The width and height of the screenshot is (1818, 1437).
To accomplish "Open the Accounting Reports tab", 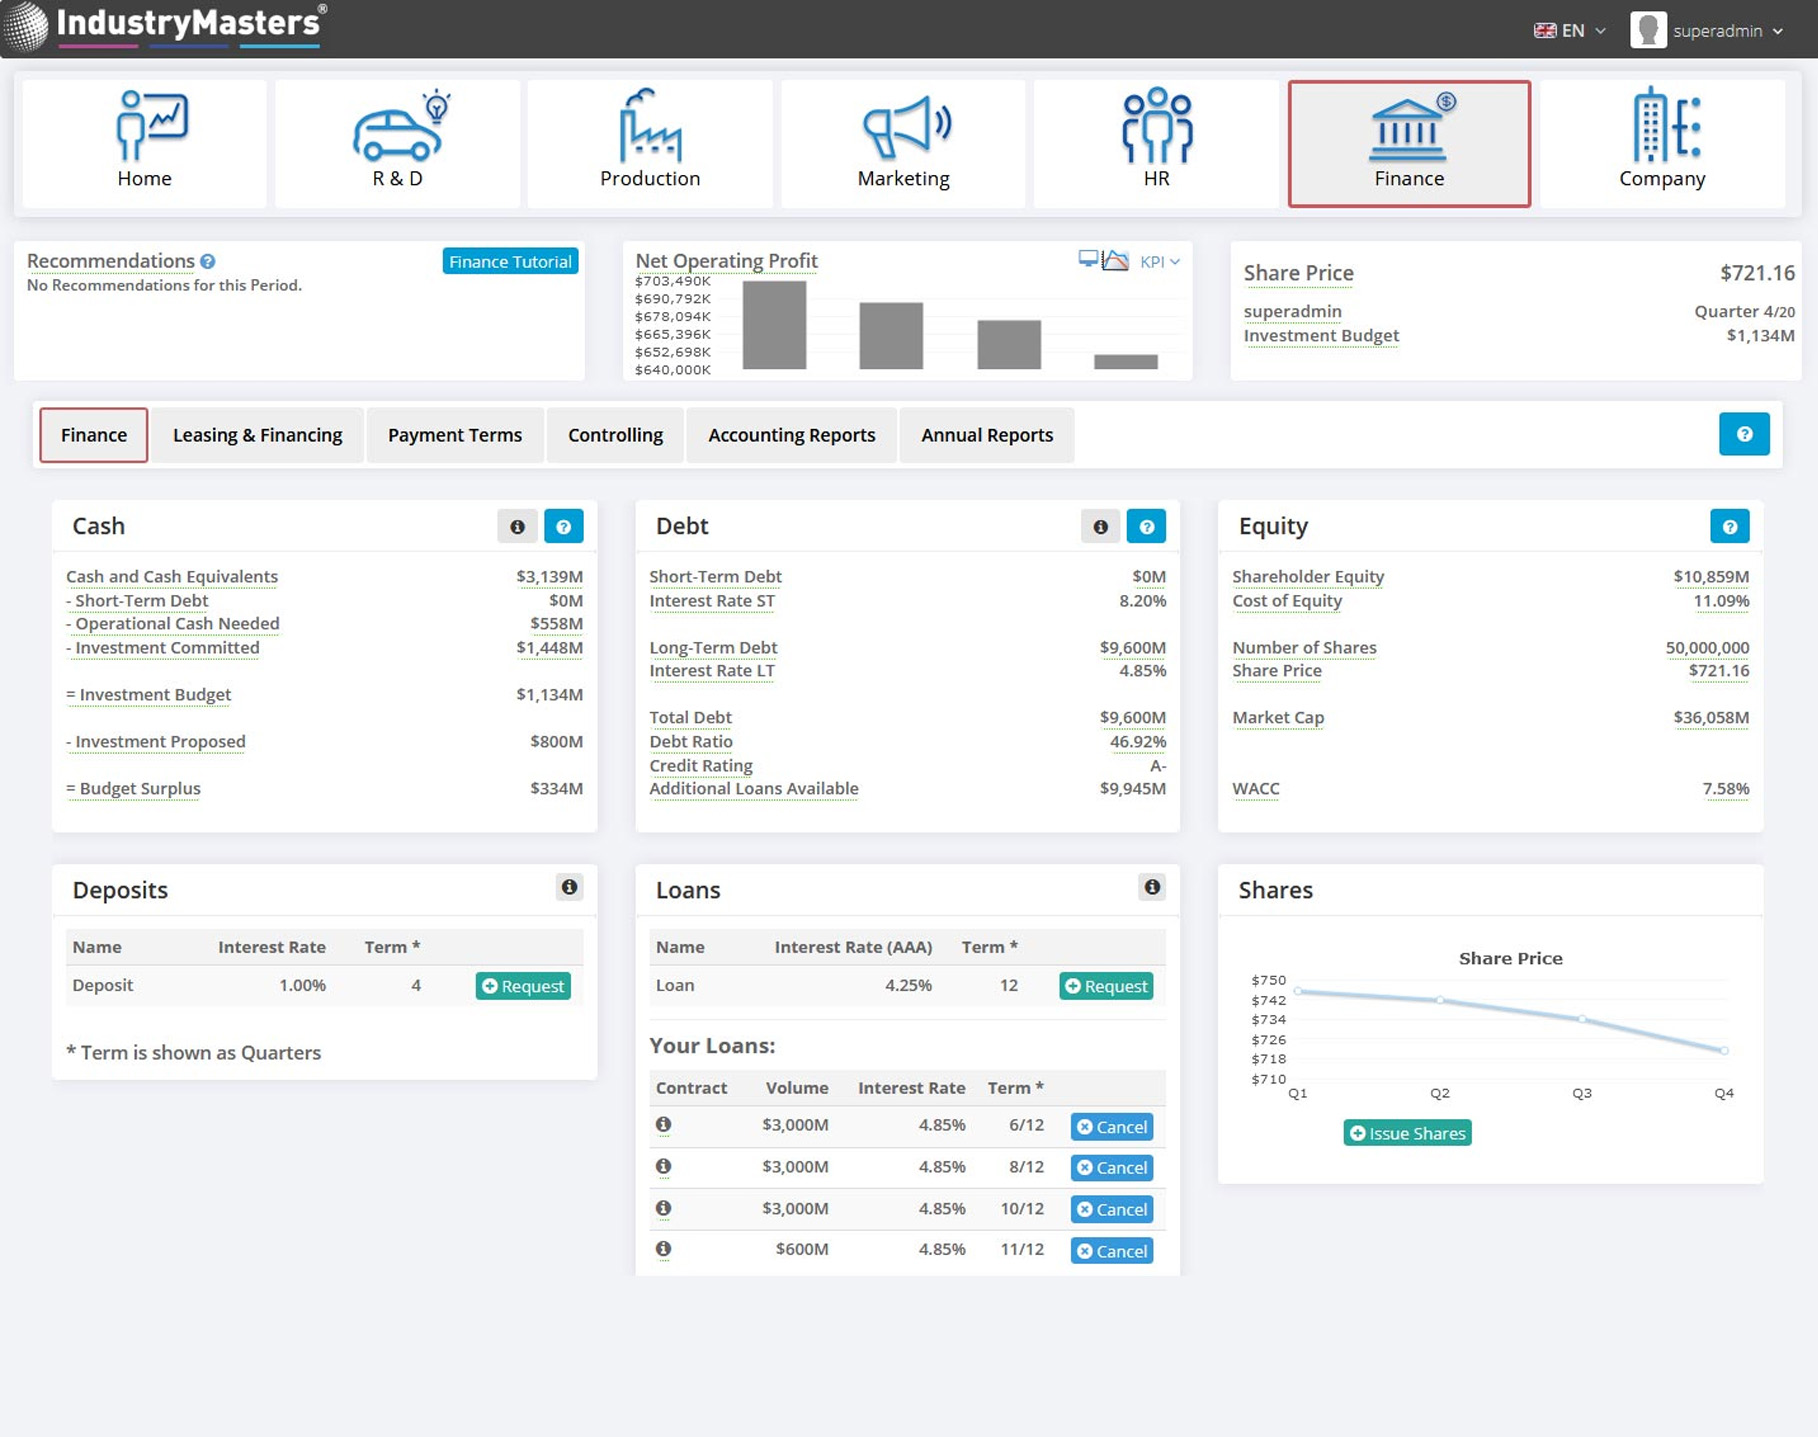I will [x=791, y=435].
